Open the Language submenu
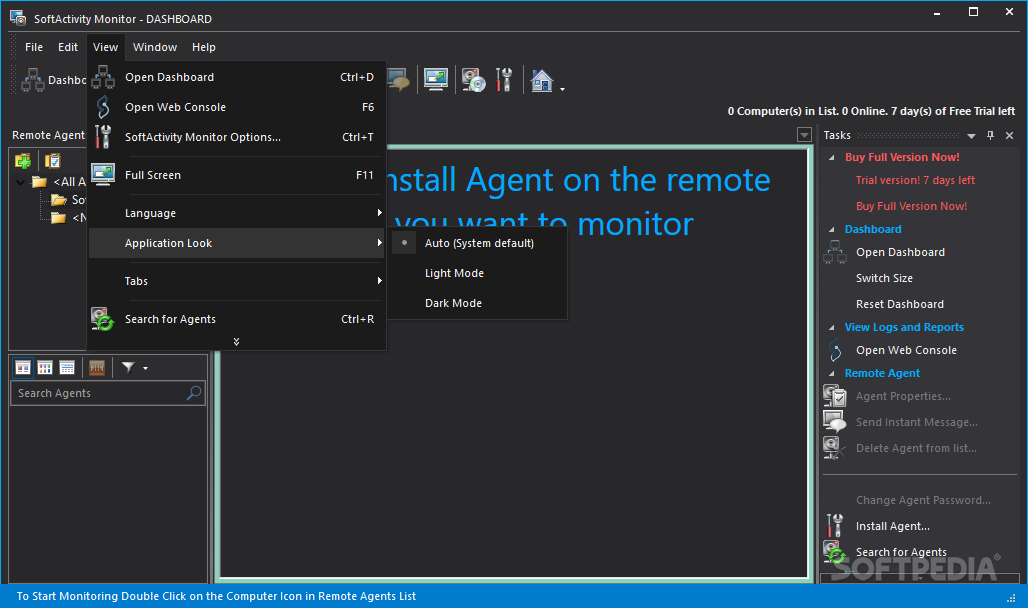 pyautogui.click(x=236, y=213)
